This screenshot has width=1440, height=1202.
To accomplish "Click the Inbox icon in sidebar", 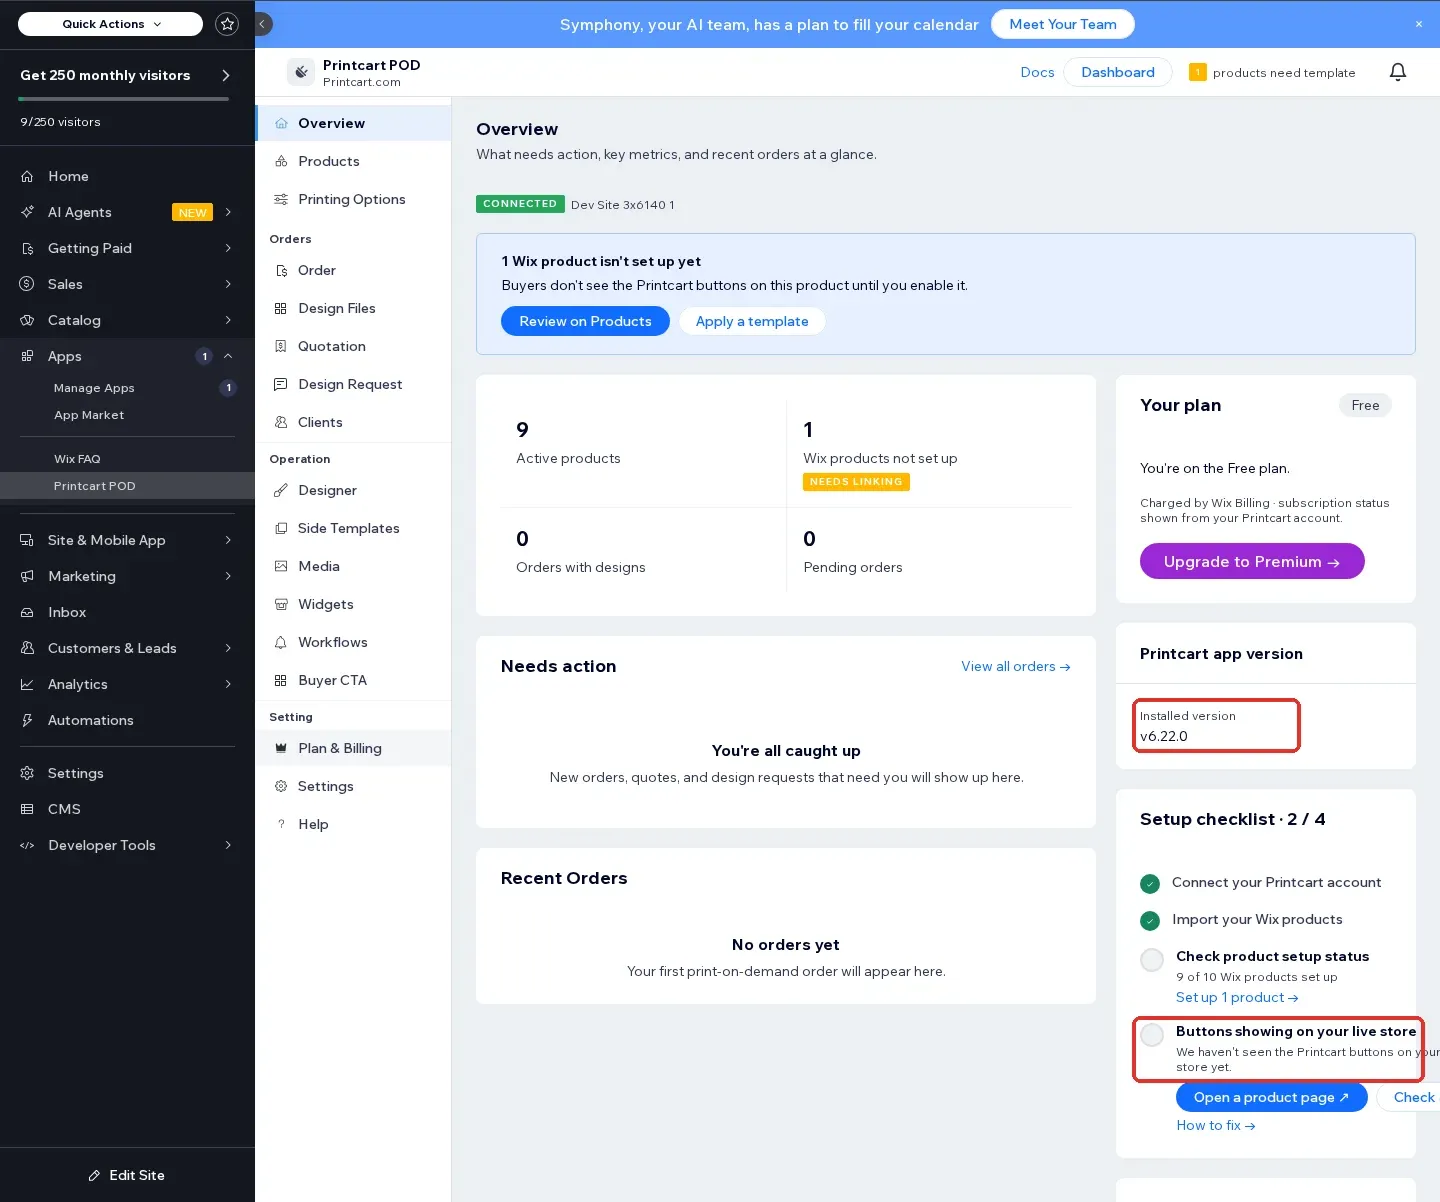I will coord(27,612).
